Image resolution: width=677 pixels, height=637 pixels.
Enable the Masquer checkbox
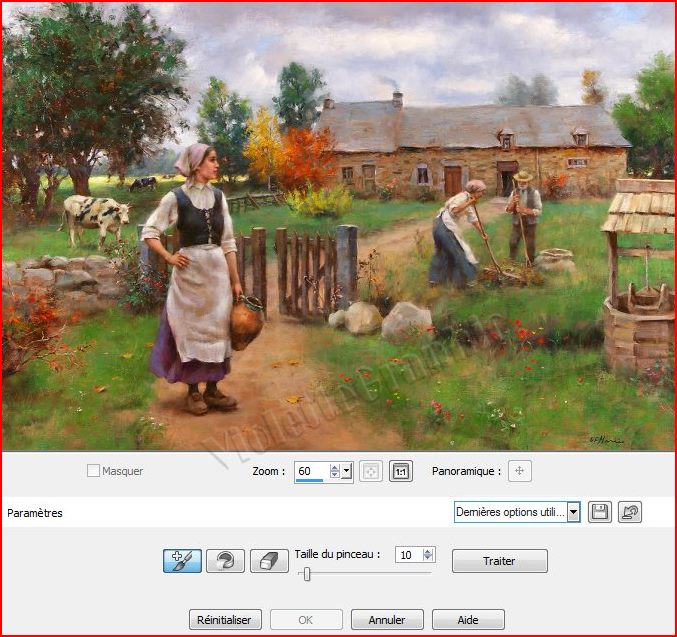tap(93, 471)
